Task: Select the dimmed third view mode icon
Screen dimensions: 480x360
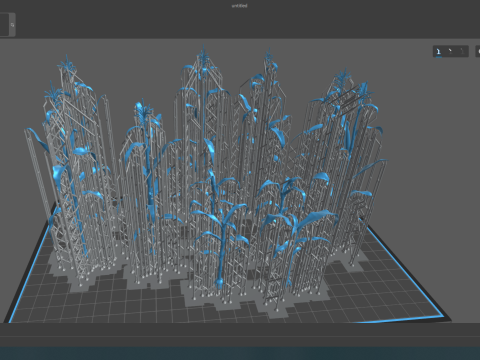Action: point(462,51)
